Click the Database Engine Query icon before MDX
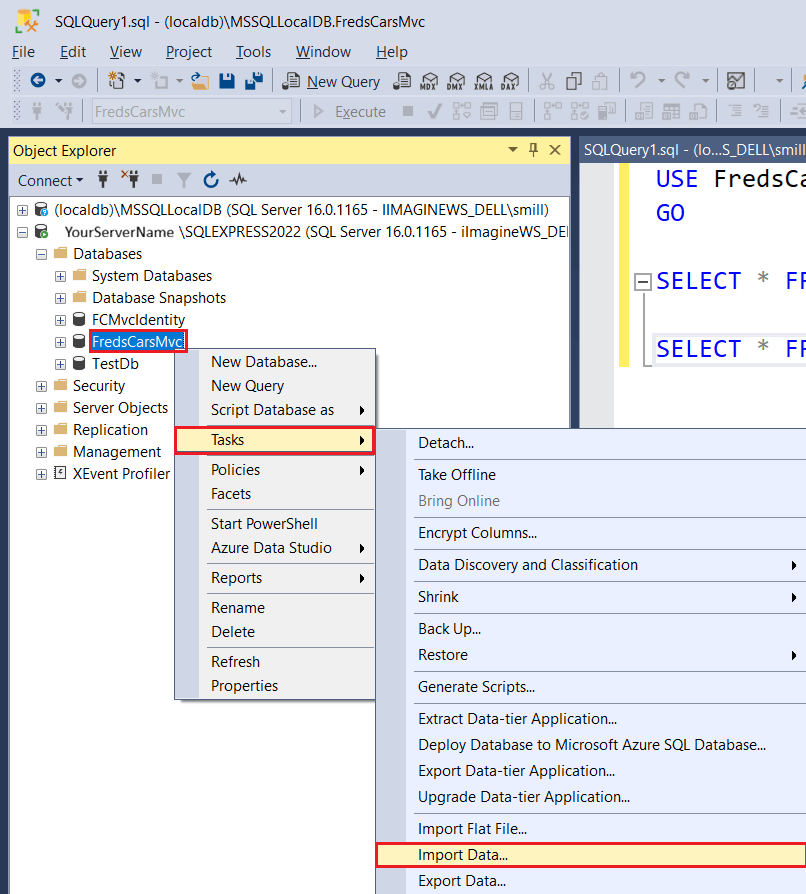Screen dimensions: 806x894 (402, 81)
